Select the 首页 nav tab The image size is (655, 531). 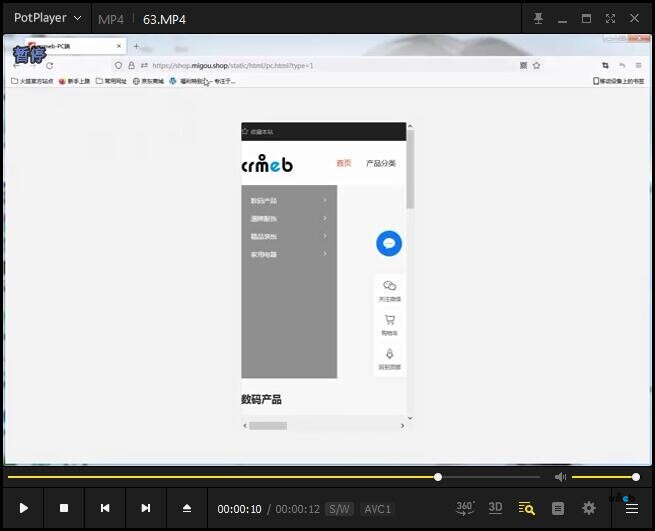pyautogui.click(x=344, y=163)
